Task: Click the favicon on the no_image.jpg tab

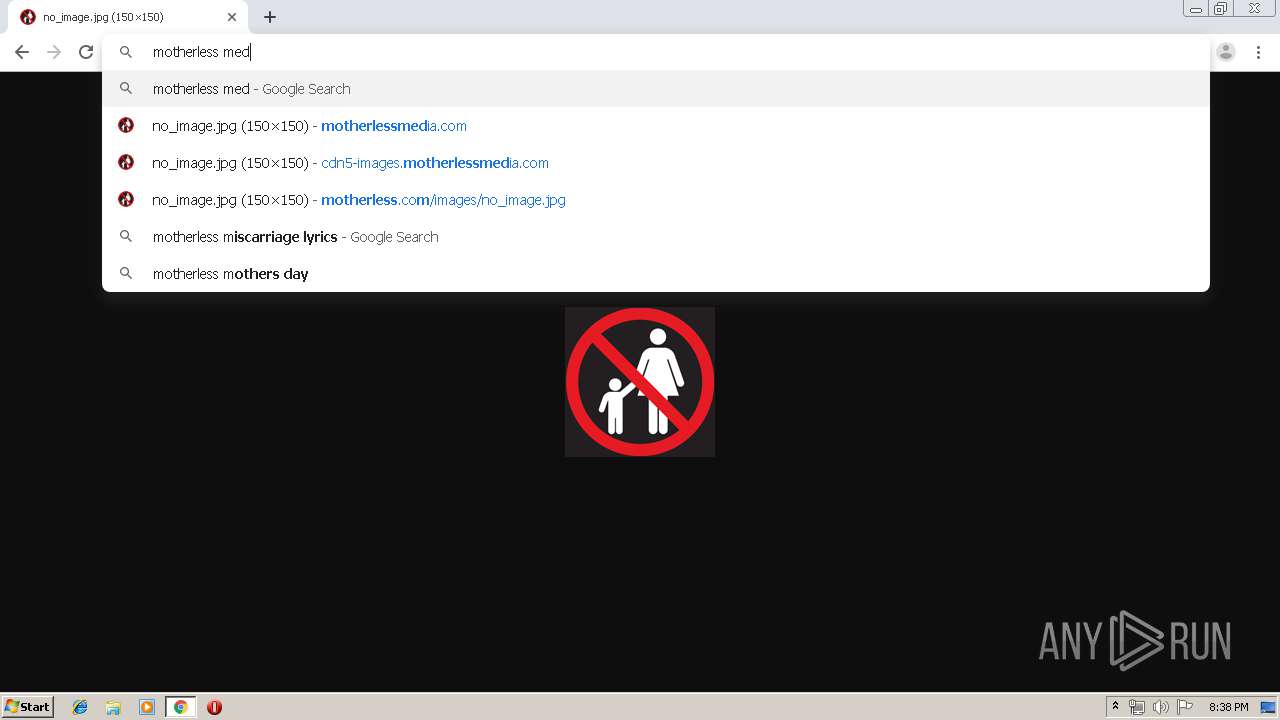Action: click(28, 17)
